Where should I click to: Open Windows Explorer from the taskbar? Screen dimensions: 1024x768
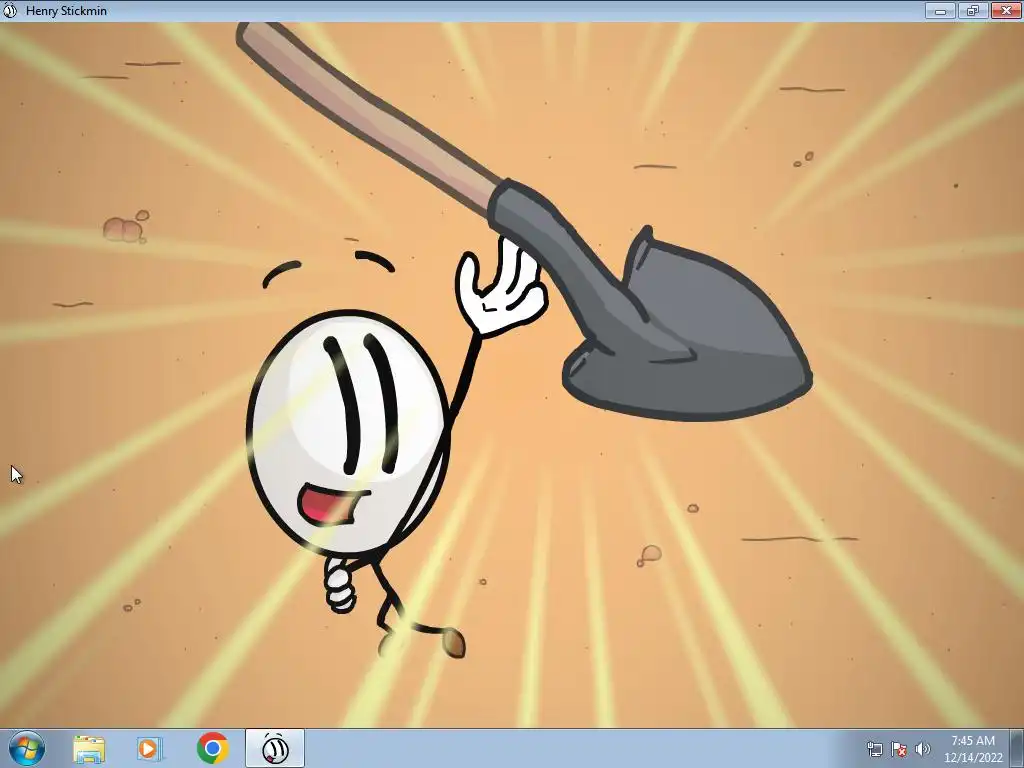click(x=89, y=749)
